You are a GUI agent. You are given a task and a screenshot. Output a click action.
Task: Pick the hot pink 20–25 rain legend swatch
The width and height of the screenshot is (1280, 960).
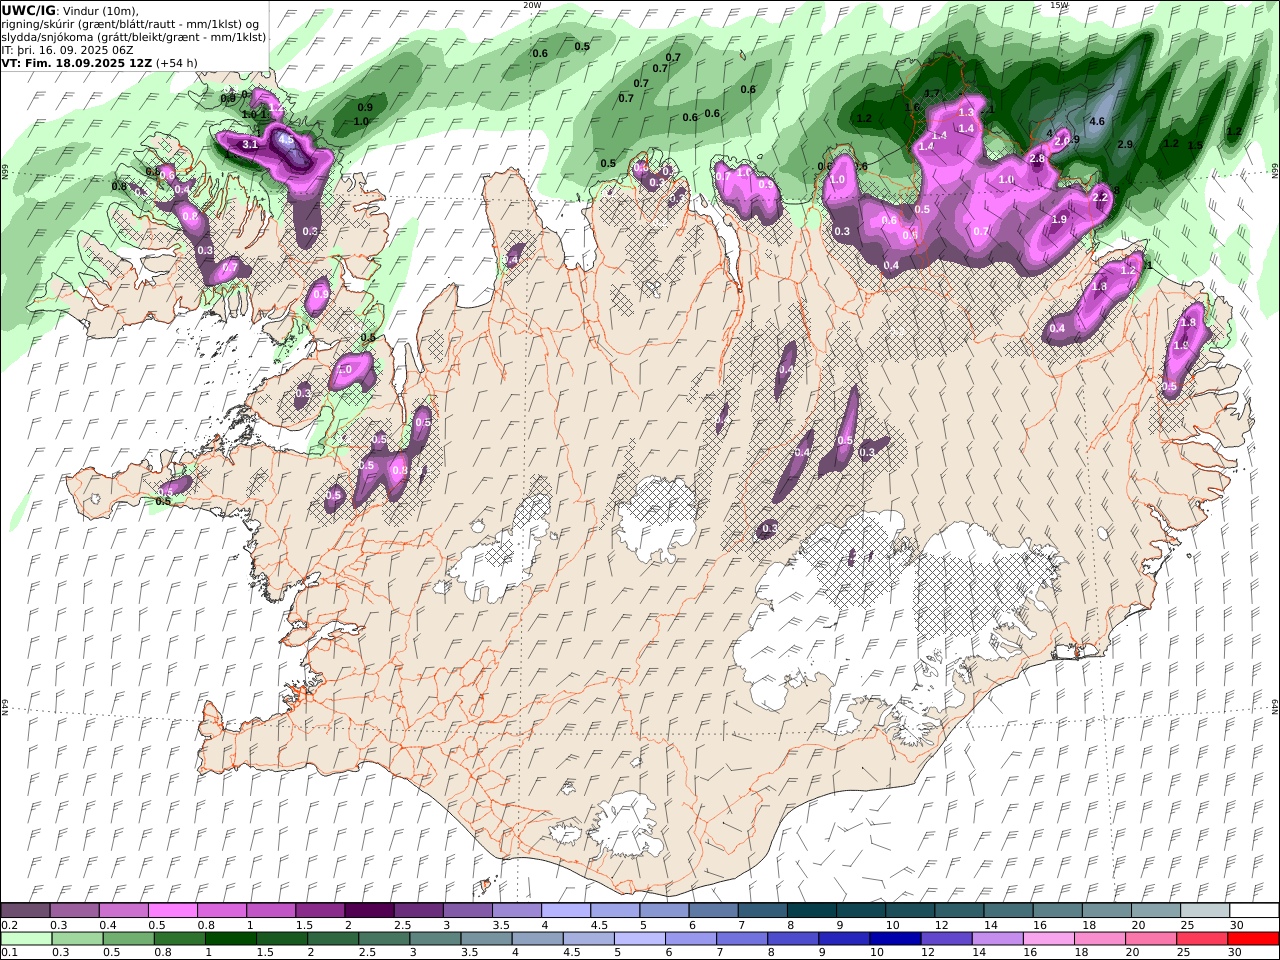coord(1150,939)
